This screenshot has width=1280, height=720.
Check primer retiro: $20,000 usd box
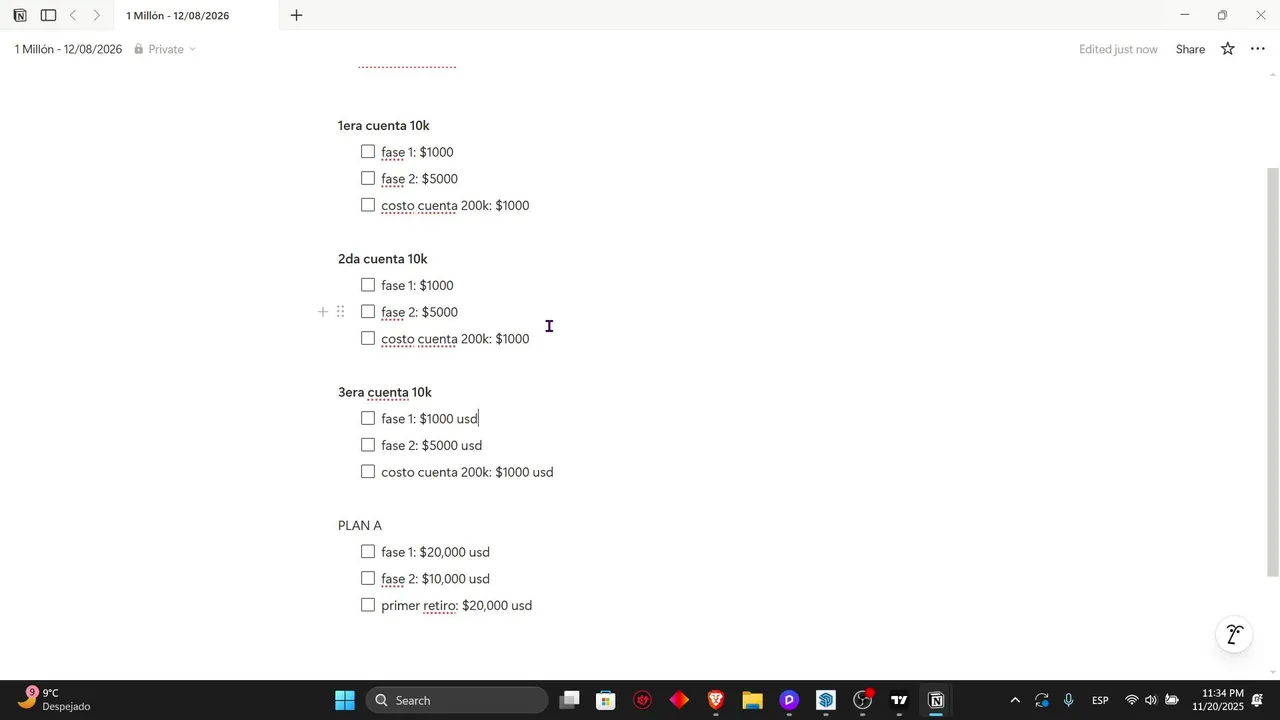pyautogui.click(x=368, y=605)
